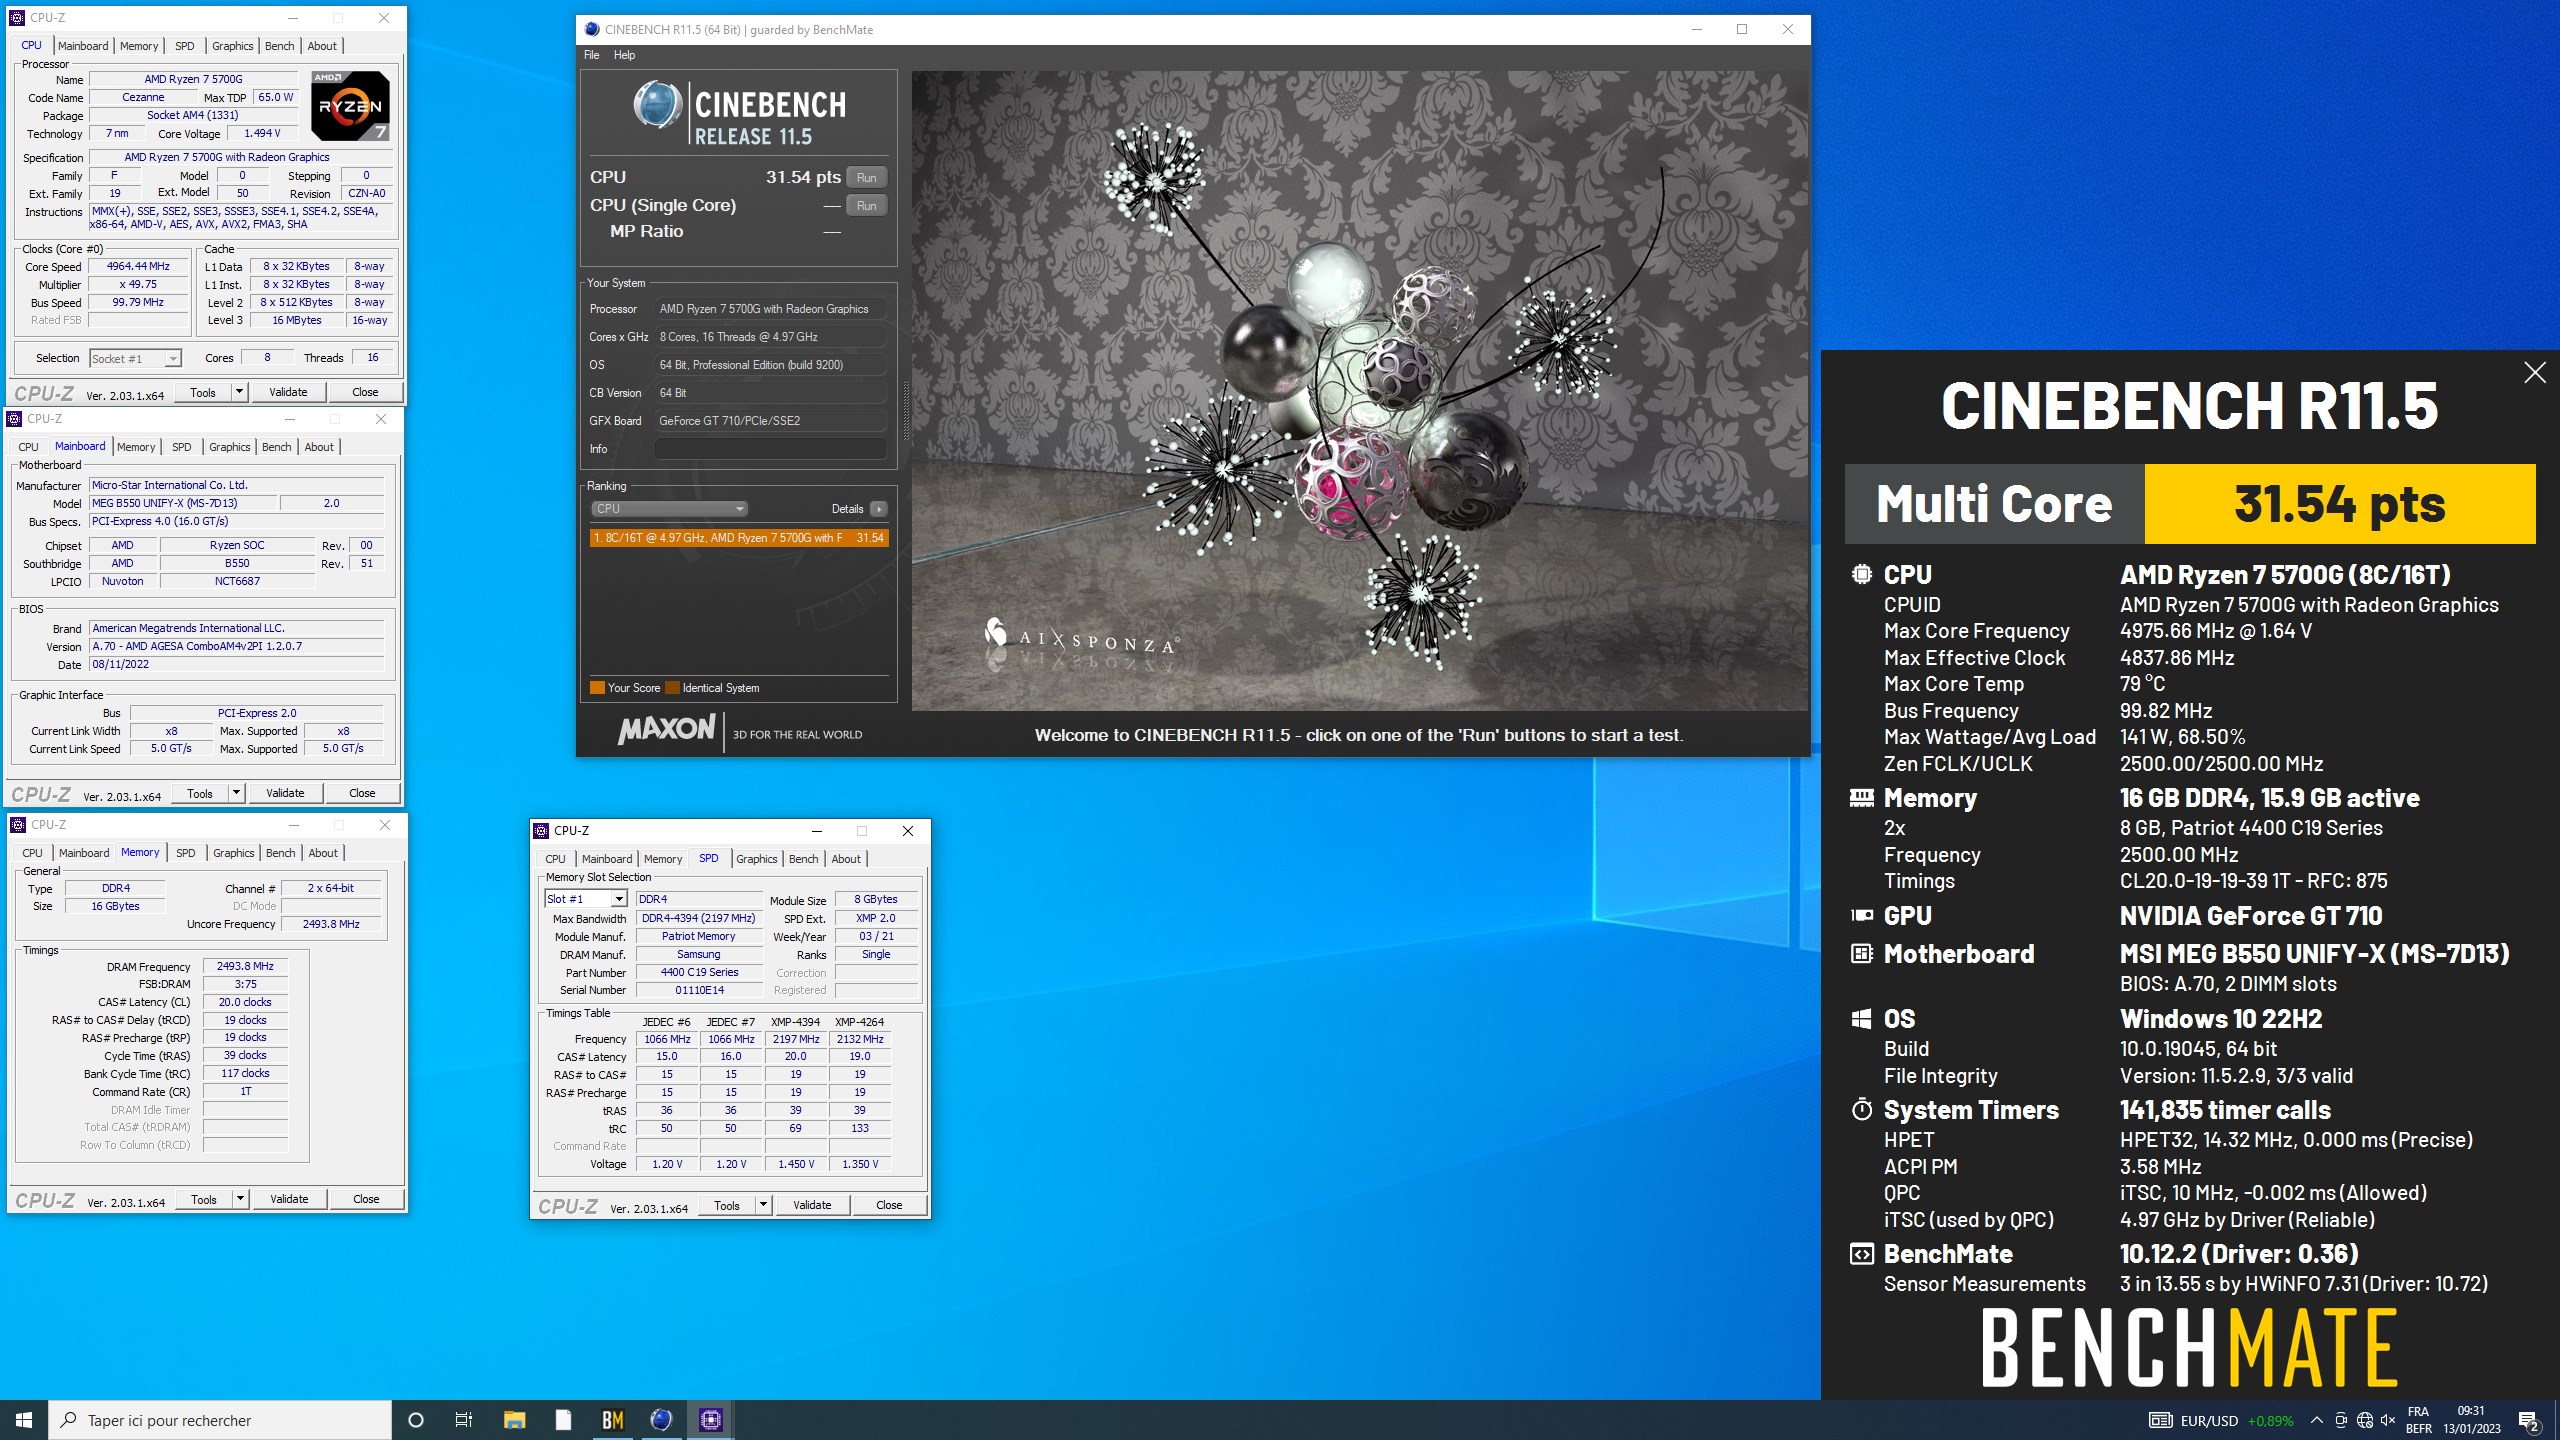Expand Tools arrow in CPU-Z SPD window

click(x=763, y=1205)
